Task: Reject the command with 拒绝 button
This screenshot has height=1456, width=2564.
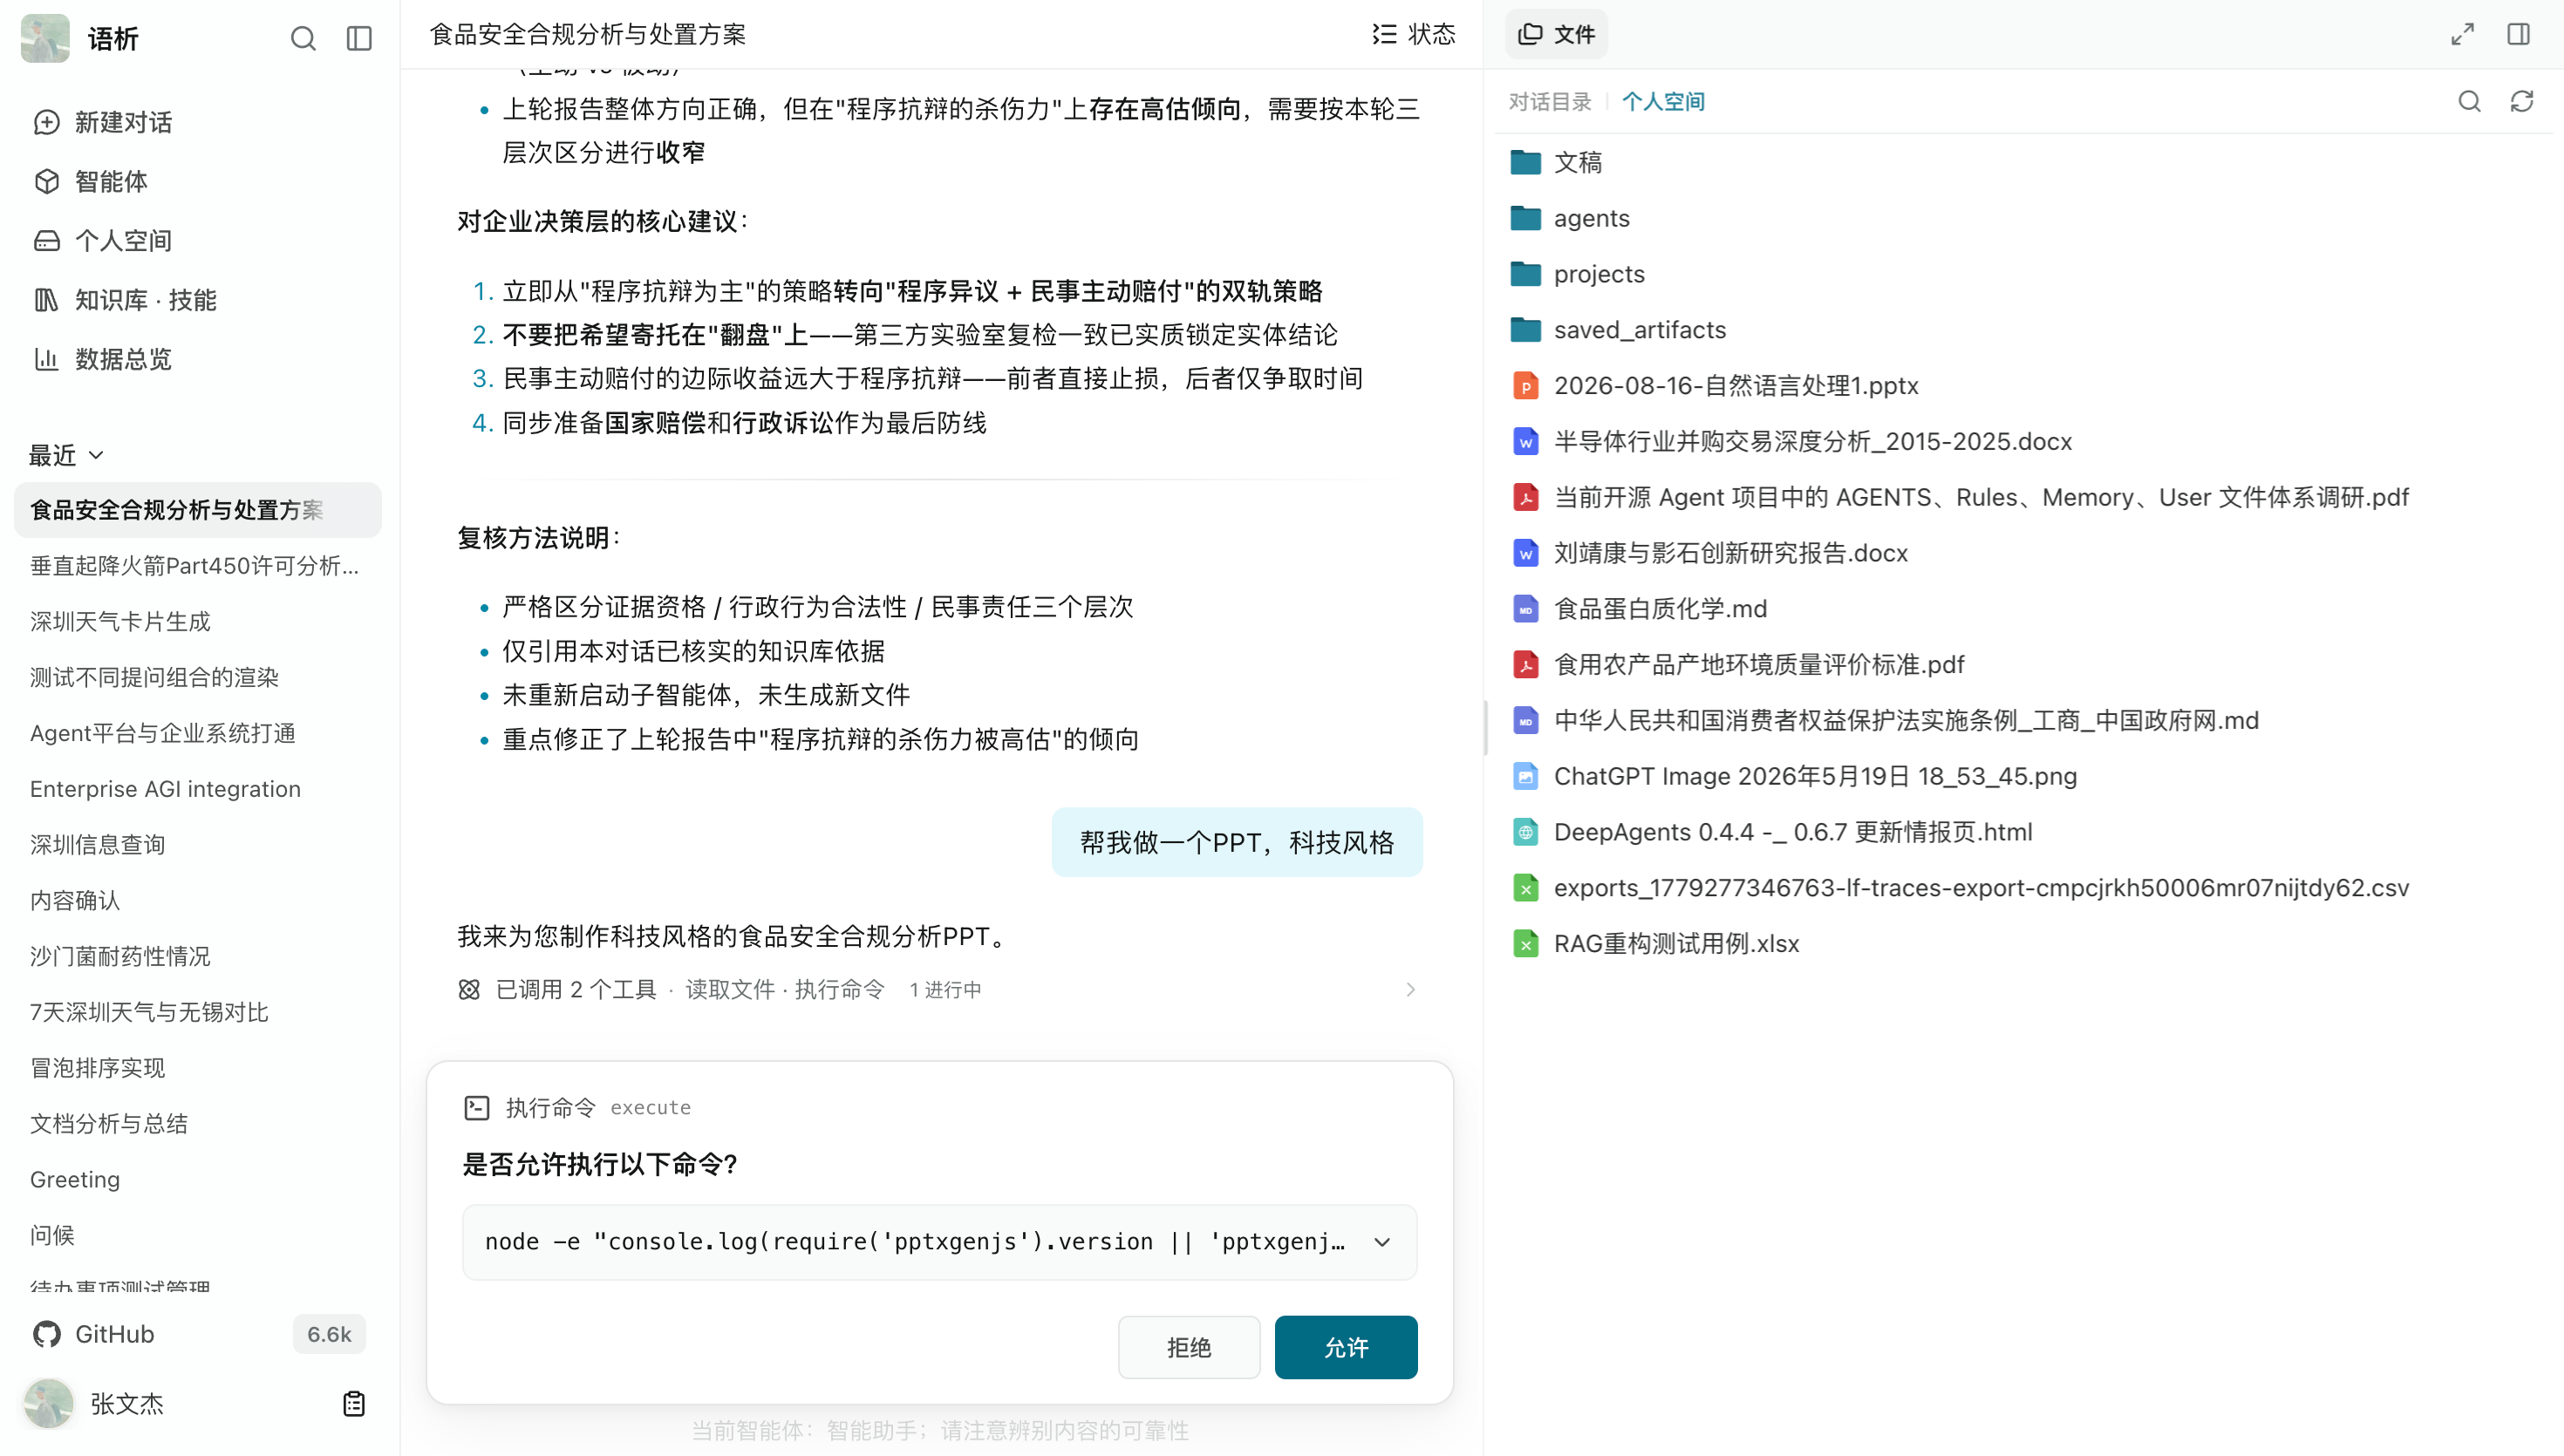Action: [x=1189, y=1347]
